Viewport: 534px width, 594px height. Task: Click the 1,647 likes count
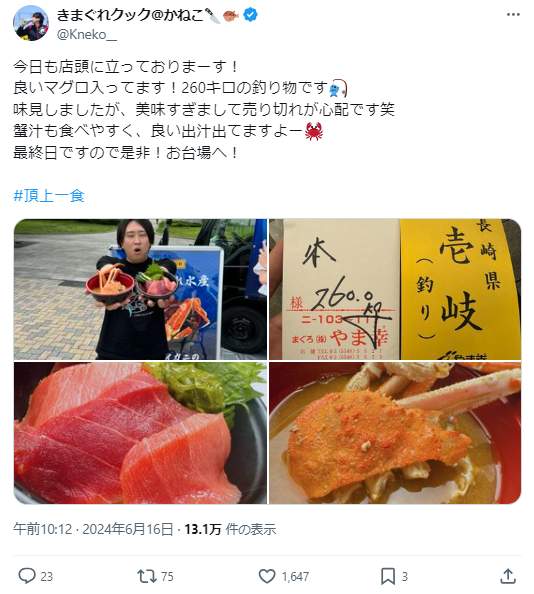[x=295, y=577]
